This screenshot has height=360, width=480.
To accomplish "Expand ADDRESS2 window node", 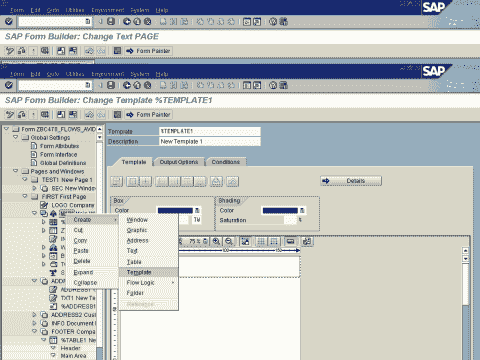I will pyautogui.click(x=34, y=314).
